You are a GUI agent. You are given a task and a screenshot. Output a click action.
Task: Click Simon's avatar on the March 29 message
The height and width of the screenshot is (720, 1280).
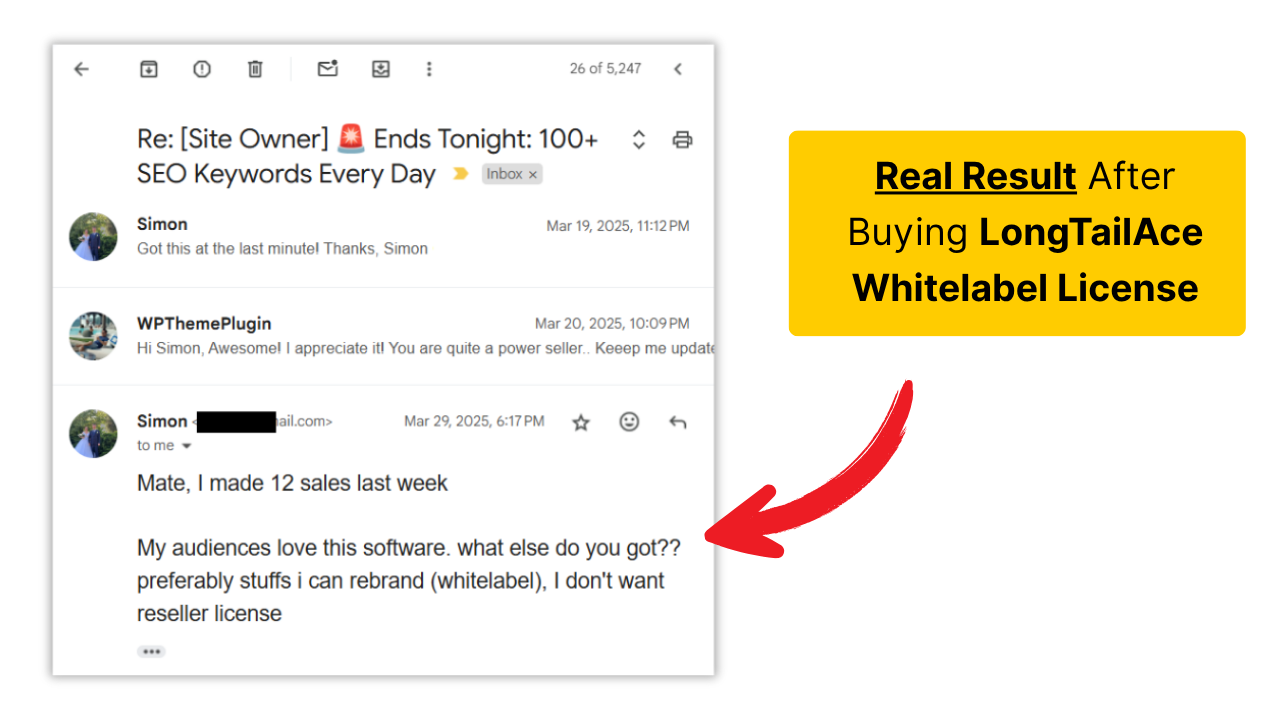[93, 433]
